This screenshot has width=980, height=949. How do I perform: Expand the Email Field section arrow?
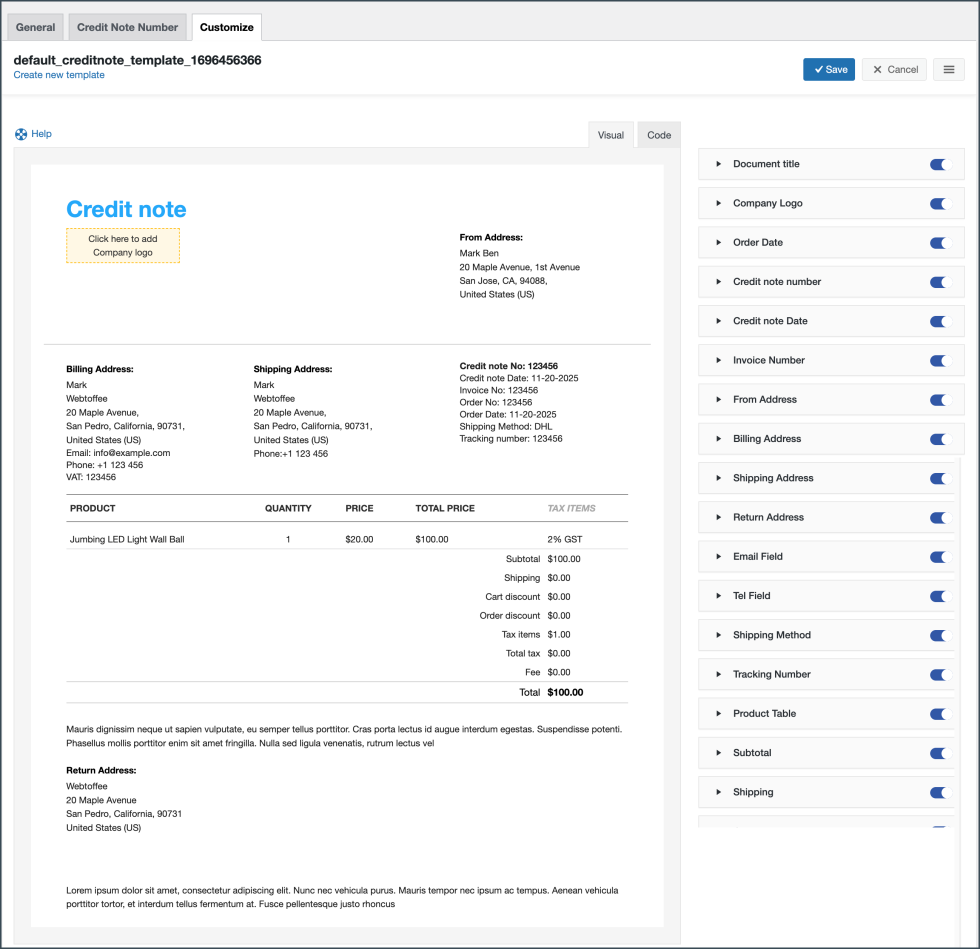click(719, 556)
